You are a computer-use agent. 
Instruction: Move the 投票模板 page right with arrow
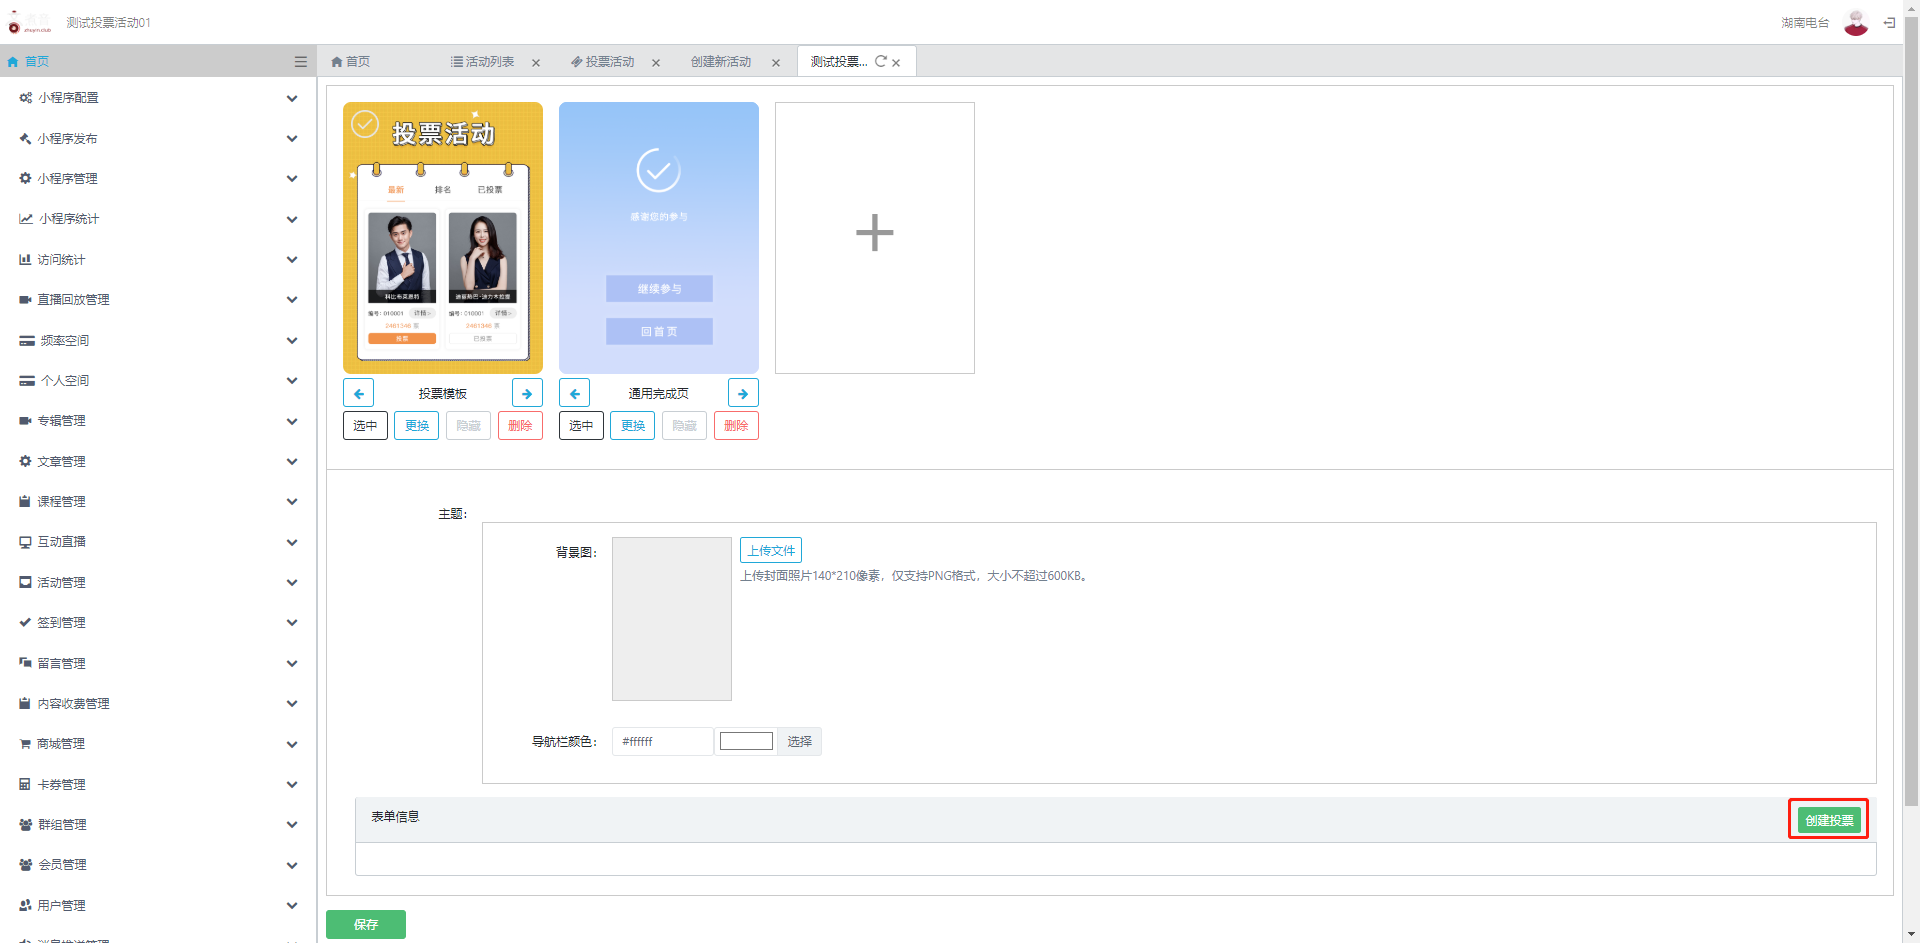[527, 393]
